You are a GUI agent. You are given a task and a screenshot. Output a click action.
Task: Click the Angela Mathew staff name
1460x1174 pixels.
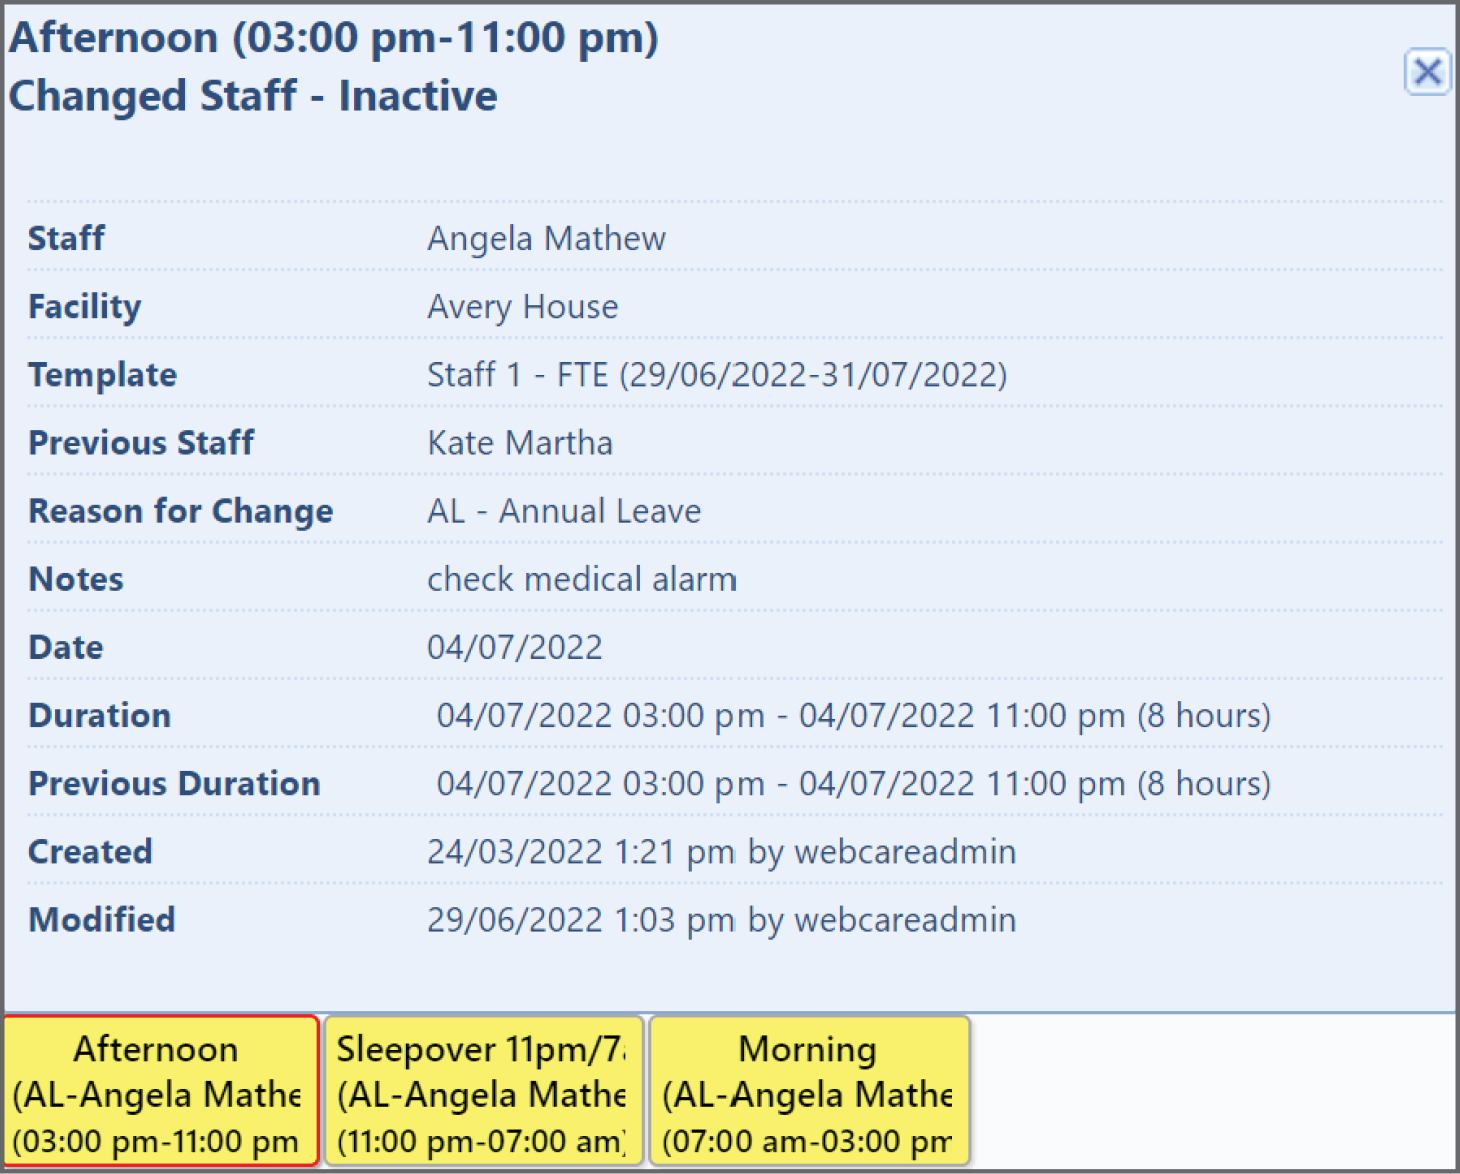[x=546, y=239]
